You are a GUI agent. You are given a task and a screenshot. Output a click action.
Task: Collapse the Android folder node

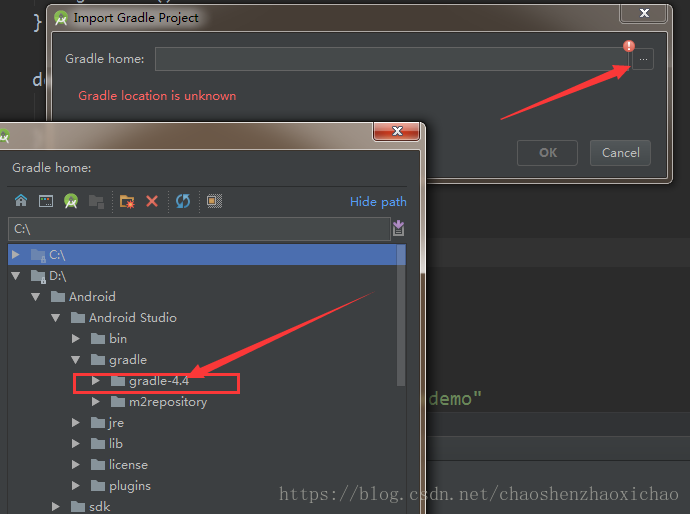pyautogui.click(x=36, y=297)
